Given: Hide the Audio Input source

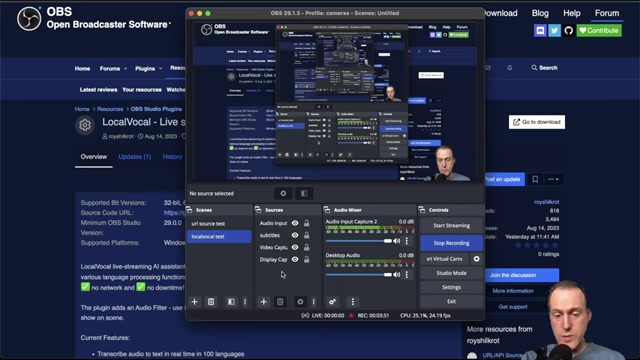Looking at the screenshot, I should click(x=295, y=223).
